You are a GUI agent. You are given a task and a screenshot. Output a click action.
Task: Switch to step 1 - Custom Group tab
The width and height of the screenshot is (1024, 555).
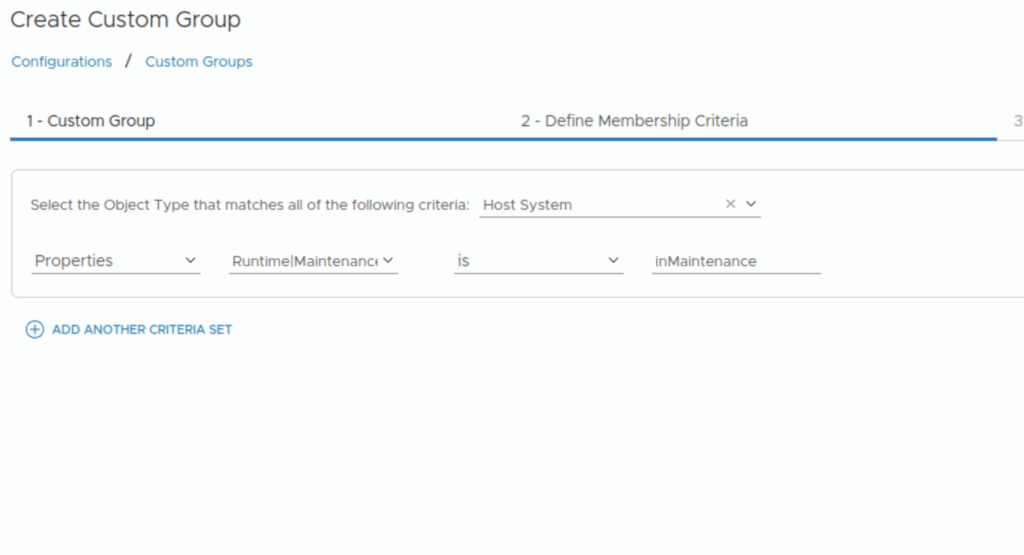91,121
